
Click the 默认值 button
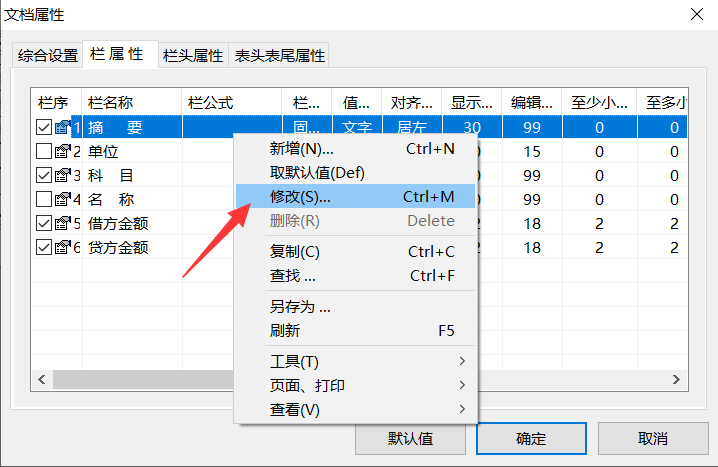click(411, 438)
